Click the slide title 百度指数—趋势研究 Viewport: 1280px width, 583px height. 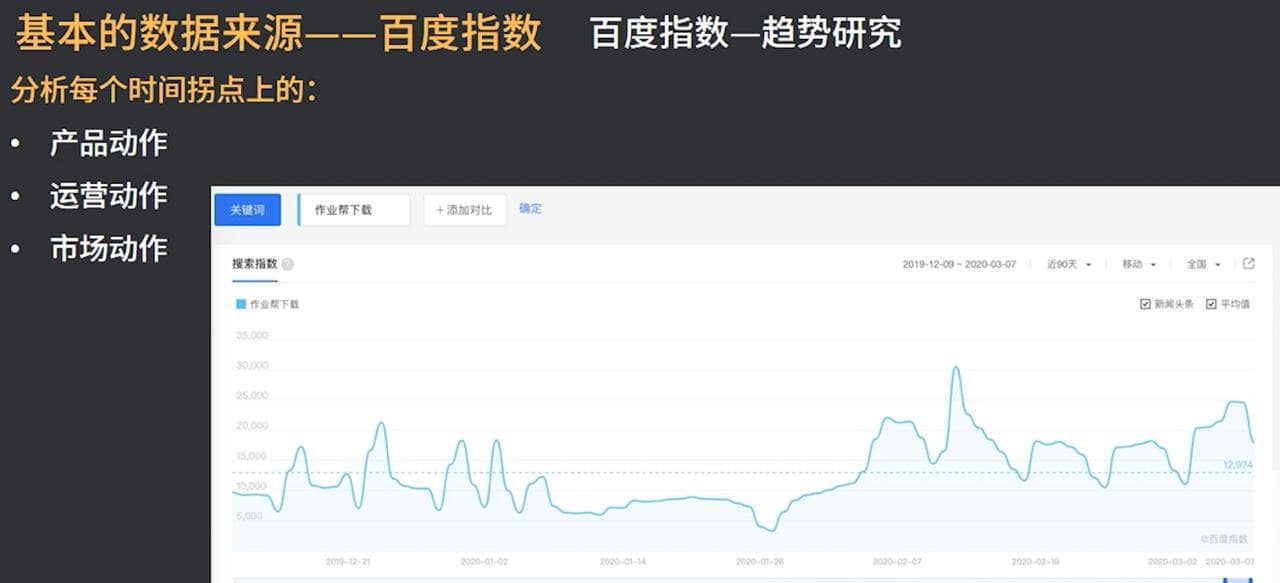point(746,33)
